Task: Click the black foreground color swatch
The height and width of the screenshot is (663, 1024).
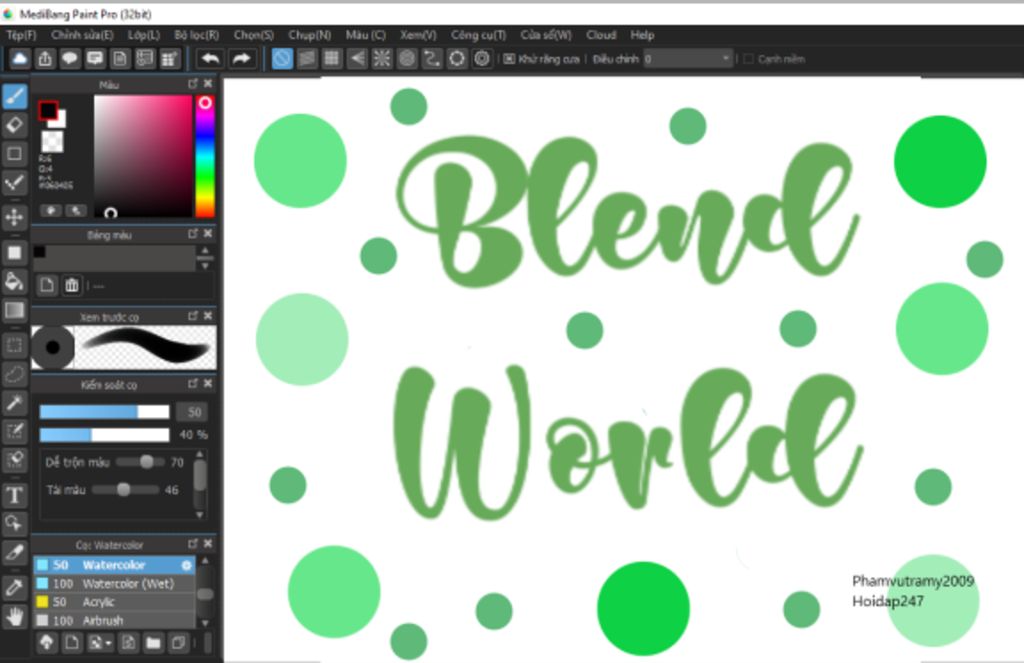Action: pos(47,110)
